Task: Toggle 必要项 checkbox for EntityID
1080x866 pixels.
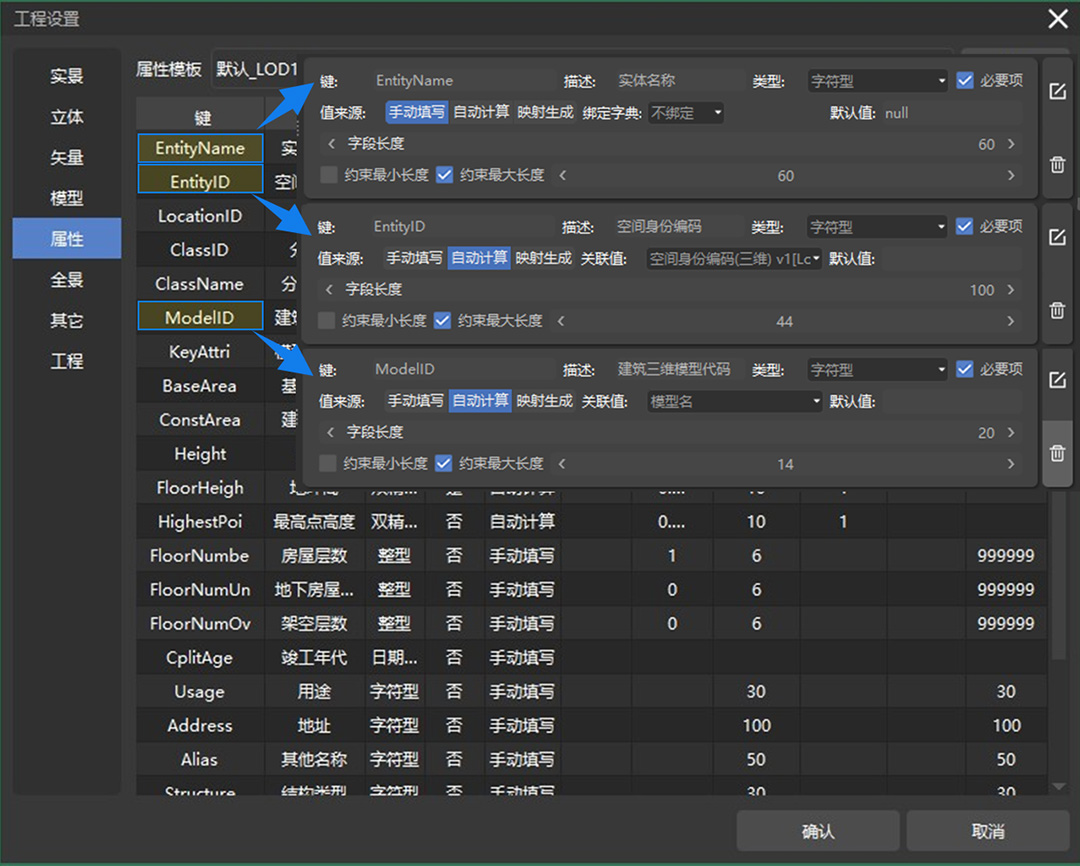Action: tap(964, 226)
